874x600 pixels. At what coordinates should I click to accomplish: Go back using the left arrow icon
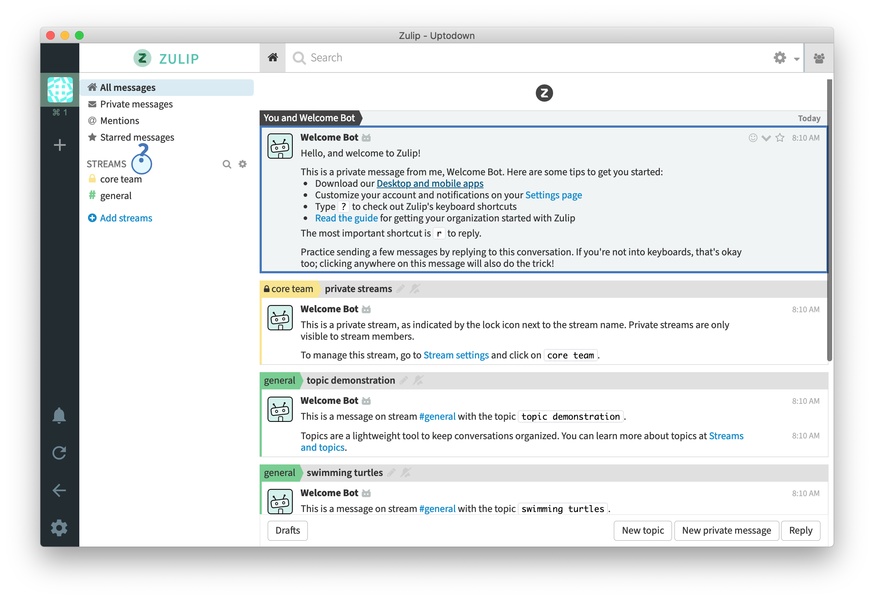(59, 490)
